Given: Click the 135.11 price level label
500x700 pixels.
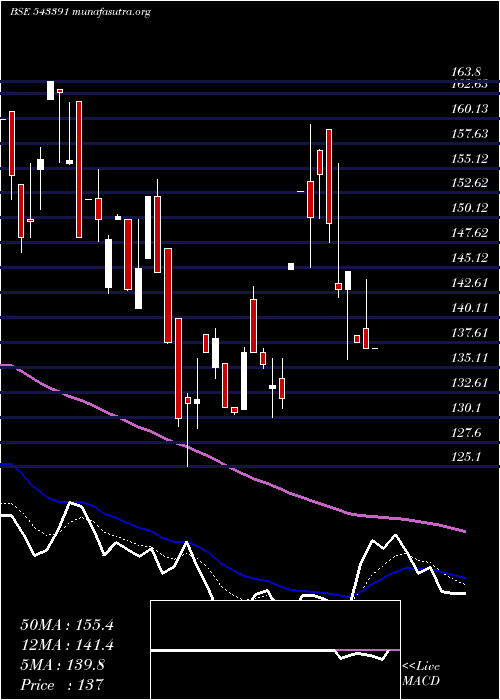Looking at the screenshot, I should tap(470, 358).
